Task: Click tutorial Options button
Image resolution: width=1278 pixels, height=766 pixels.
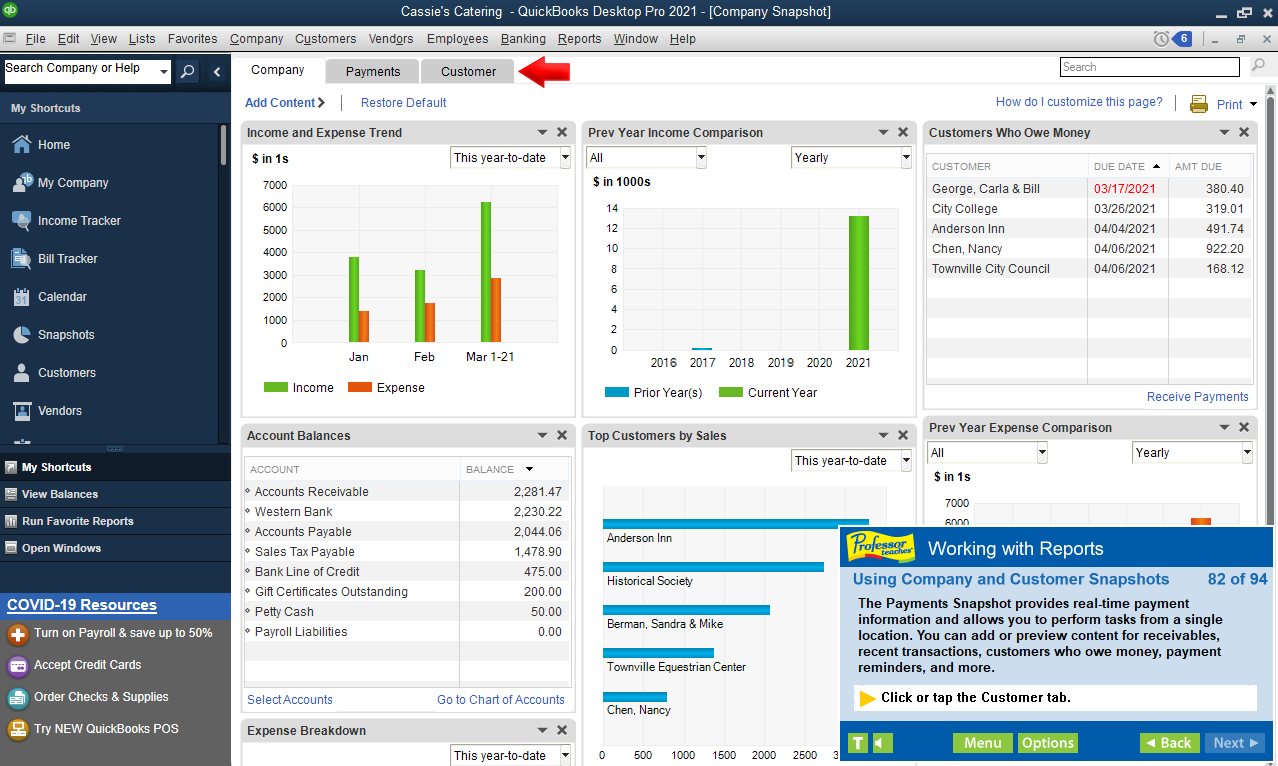Action: click(x=1048, y=743)
